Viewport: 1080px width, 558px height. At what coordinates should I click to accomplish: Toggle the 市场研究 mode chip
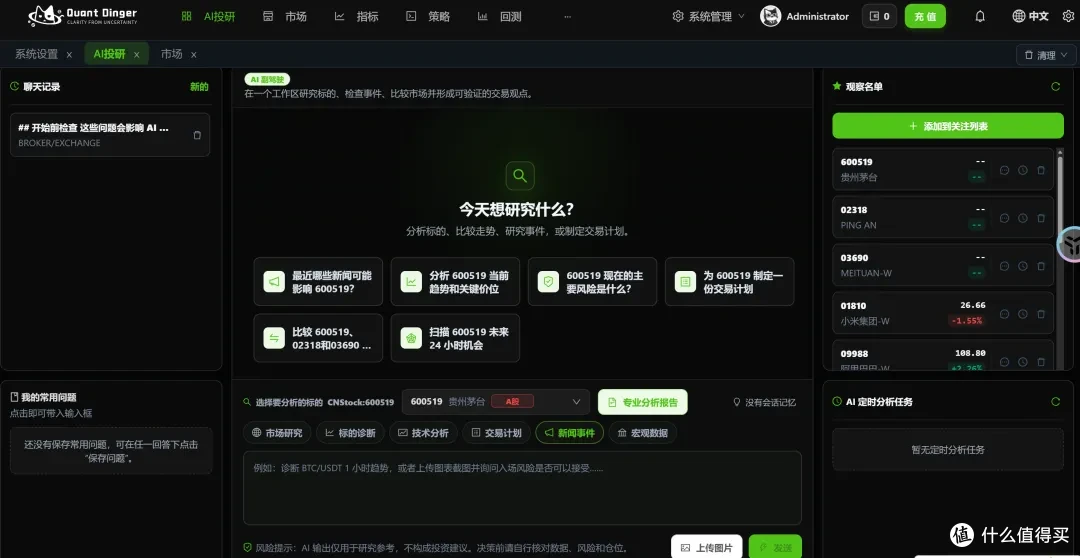[x=277, y=433]
